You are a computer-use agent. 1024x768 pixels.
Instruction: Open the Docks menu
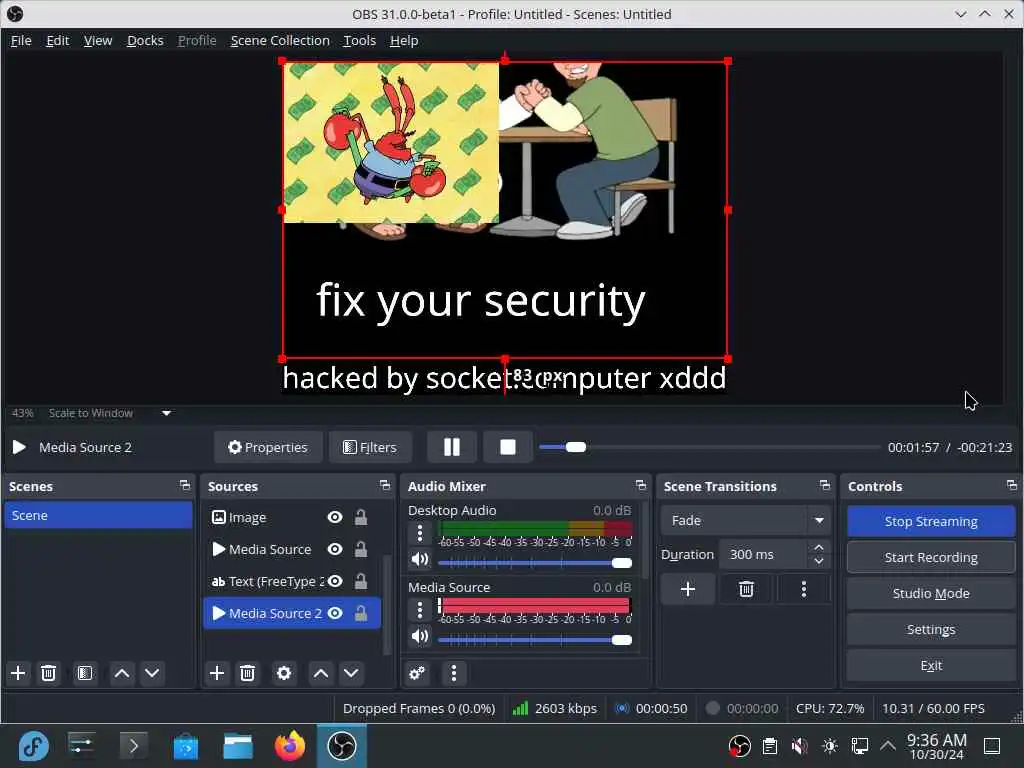click(x=145, y=40)
